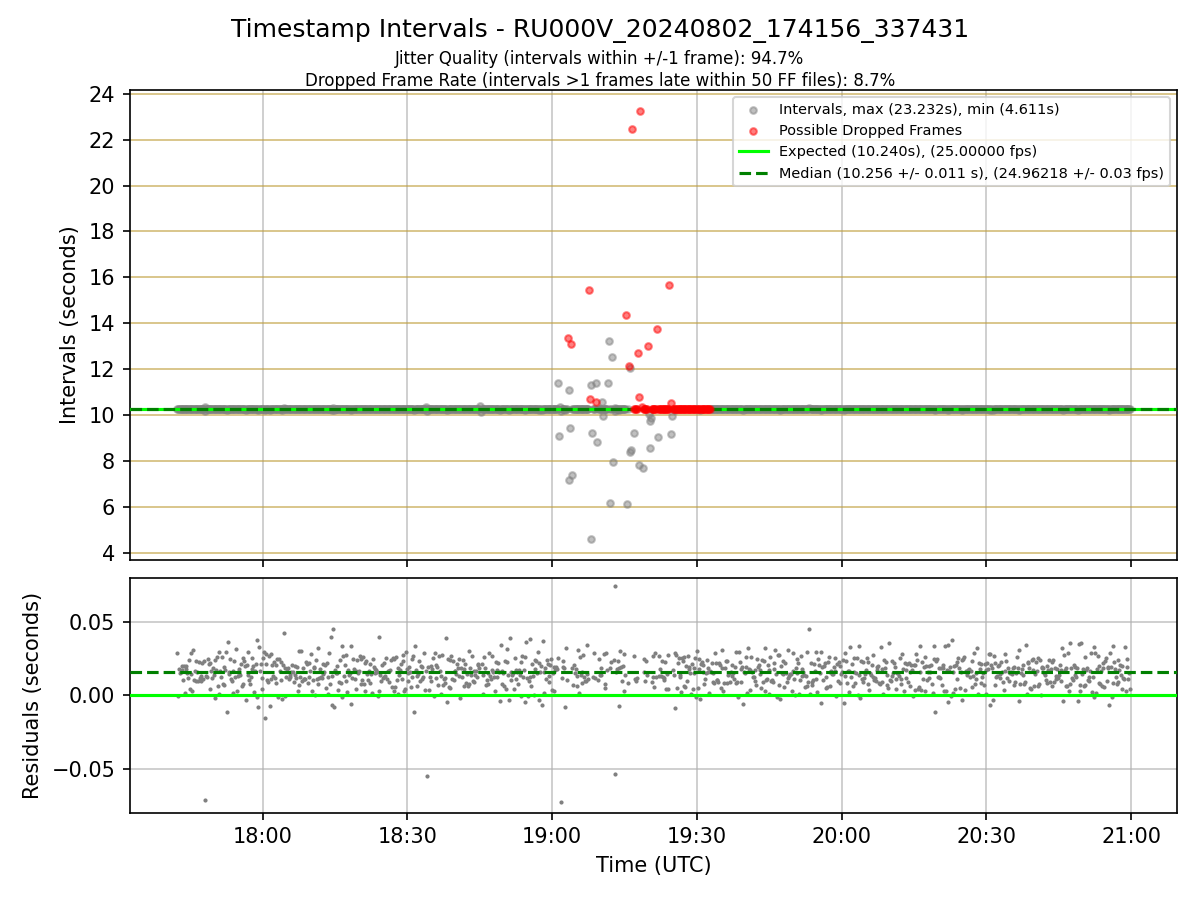Click the x-axis tick label '20:30'
Image resolution: width=1200 pixels, height=900 pixels.
986,836
